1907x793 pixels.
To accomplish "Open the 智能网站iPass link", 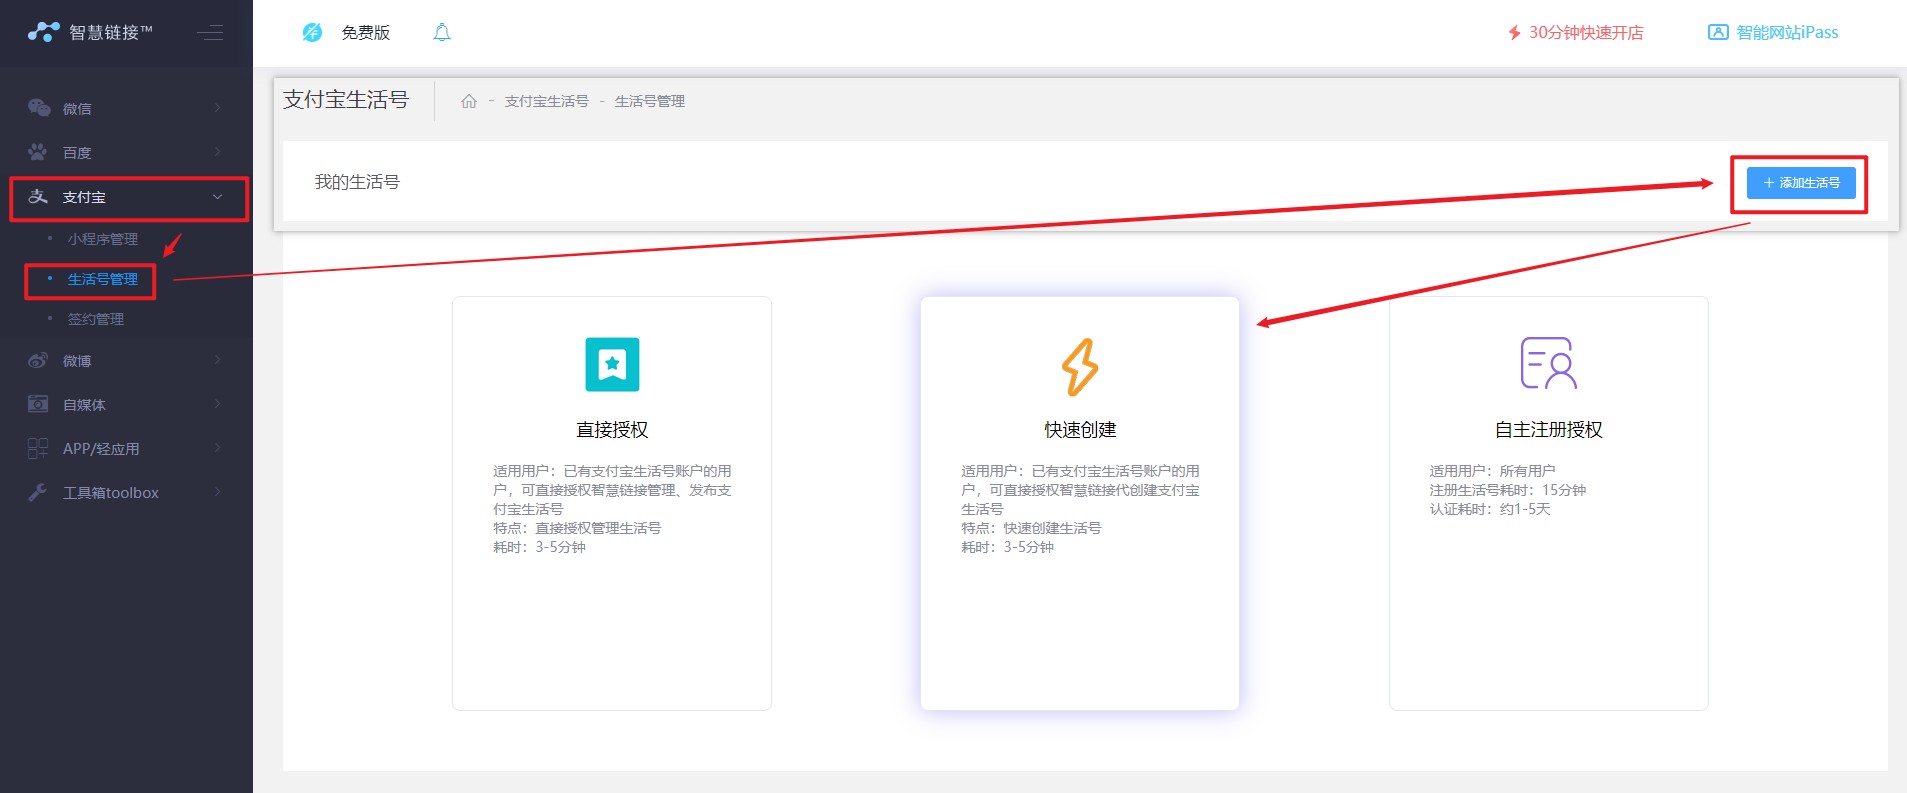I will pyautogui.click(x=1787, y=33).
